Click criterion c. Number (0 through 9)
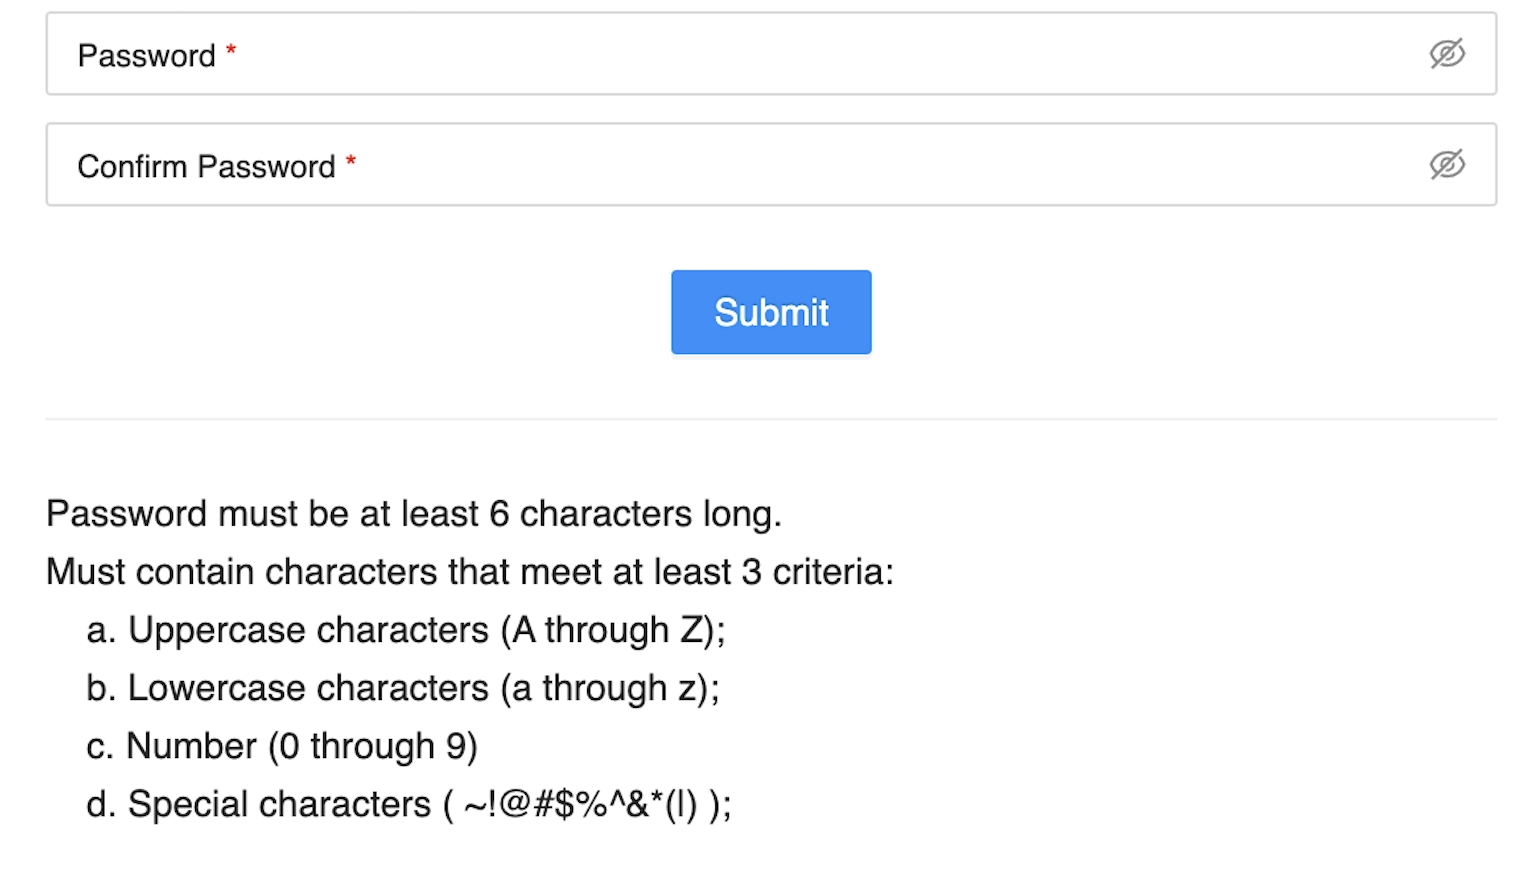 click(x=282, y=746)
